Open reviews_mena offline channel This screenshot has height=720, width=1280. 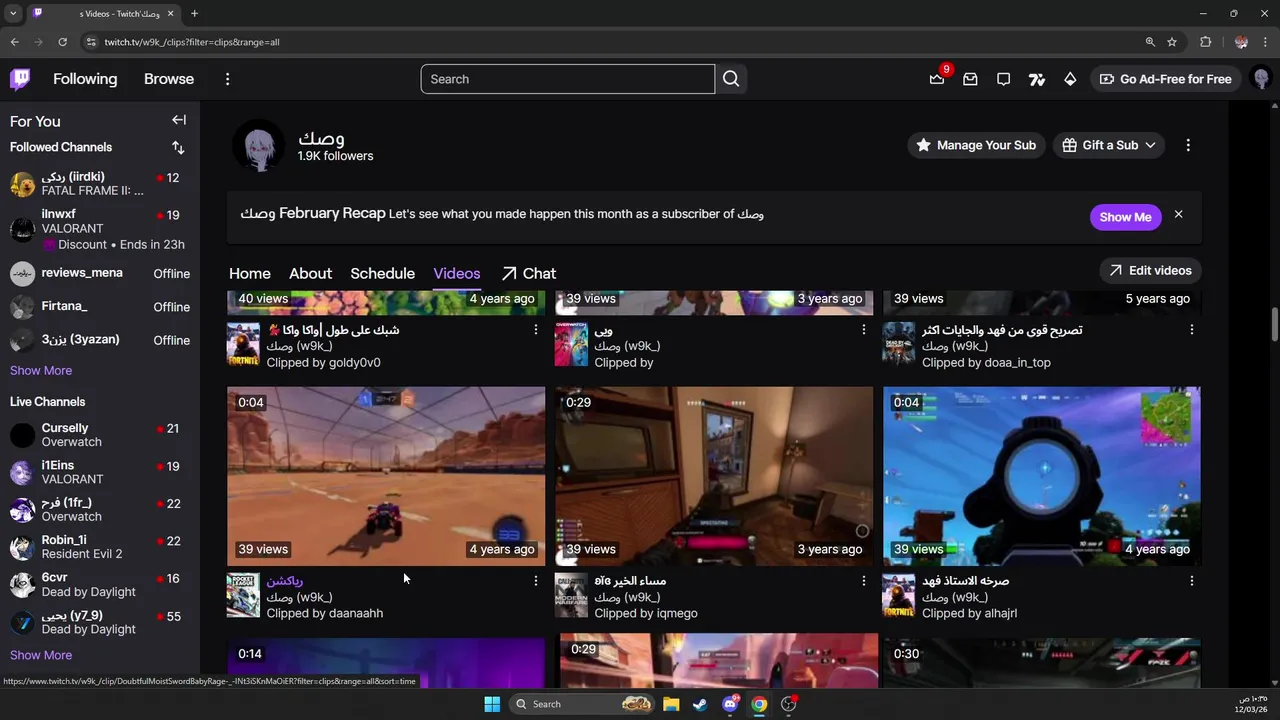coord(100,273)
